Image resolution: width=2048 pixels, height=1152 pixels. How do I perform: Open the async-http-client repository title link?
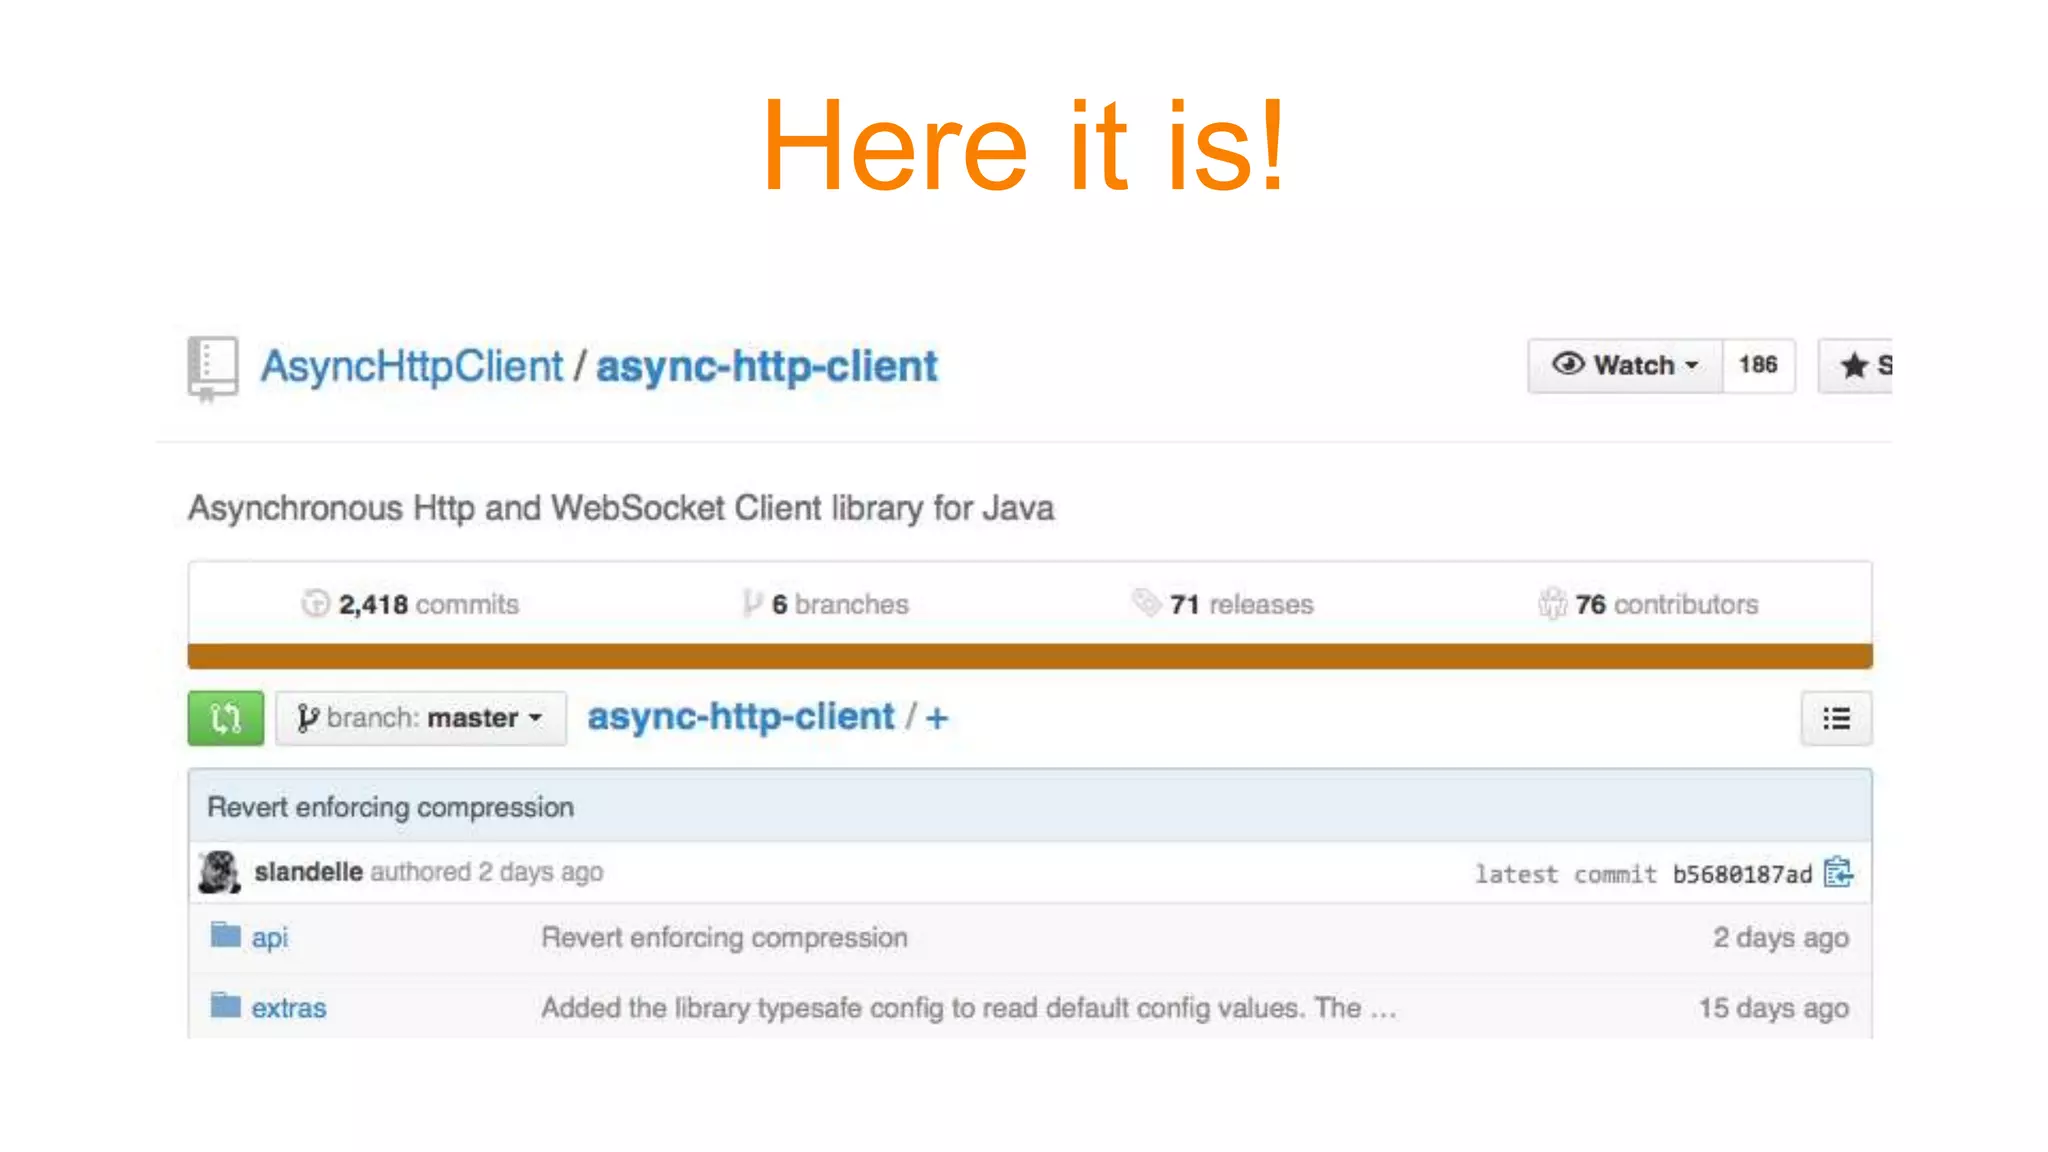[767, 366]
